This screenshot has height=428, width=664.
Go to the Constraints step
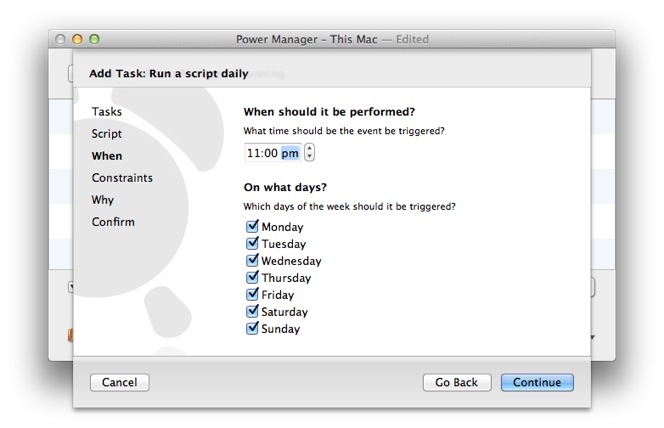[122, 178]
